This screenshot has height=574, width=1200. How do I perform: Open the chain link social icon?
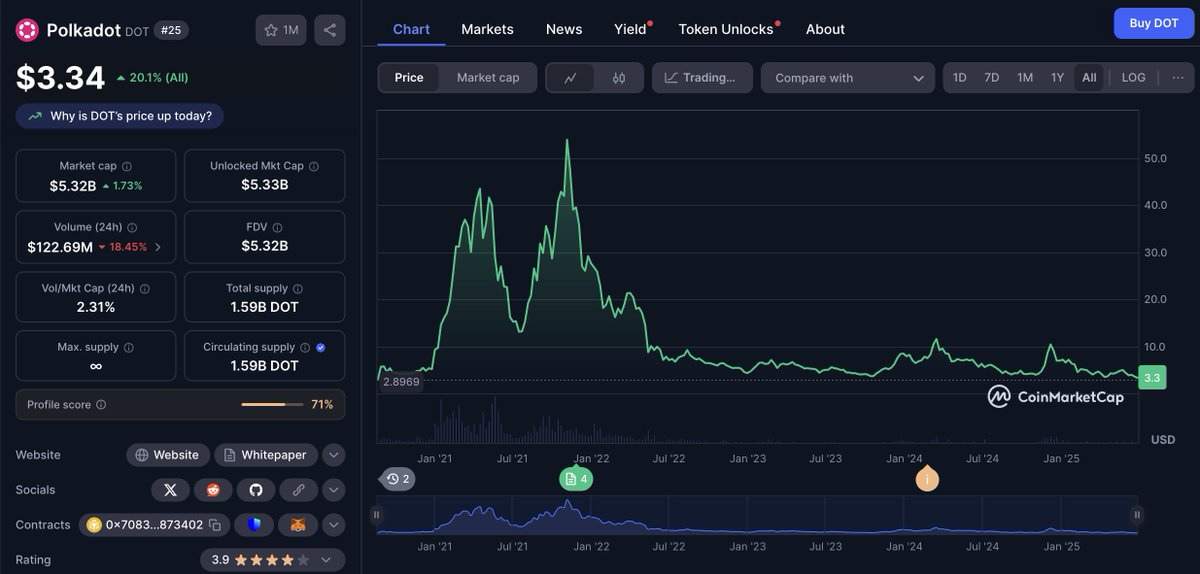pyautogui.click(x=298, y=490)
